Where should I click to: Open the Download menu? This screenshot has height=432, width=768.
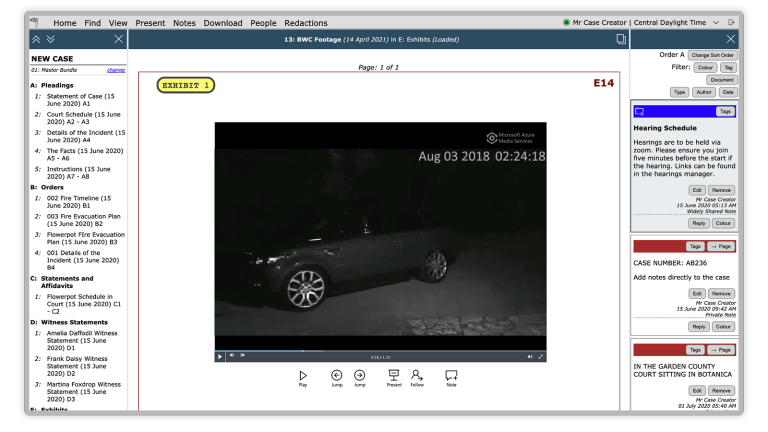click(x=222, y=22)
